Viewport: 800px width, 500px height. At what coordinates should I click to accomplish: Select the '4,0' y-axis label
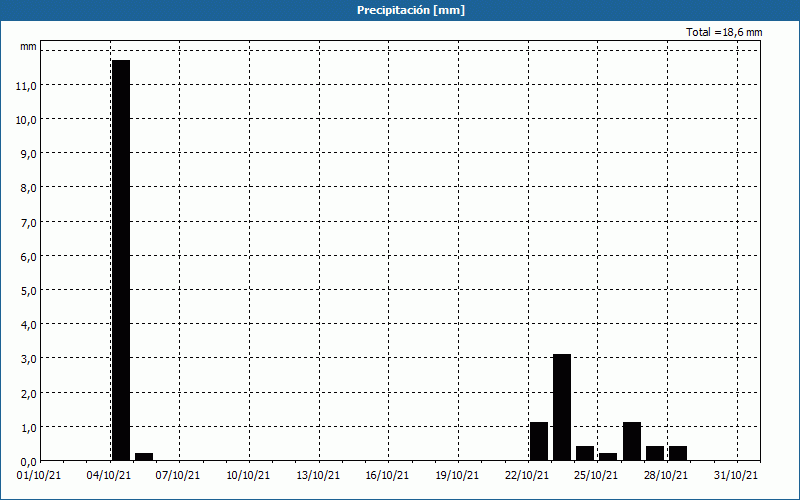tap(29, 325)
